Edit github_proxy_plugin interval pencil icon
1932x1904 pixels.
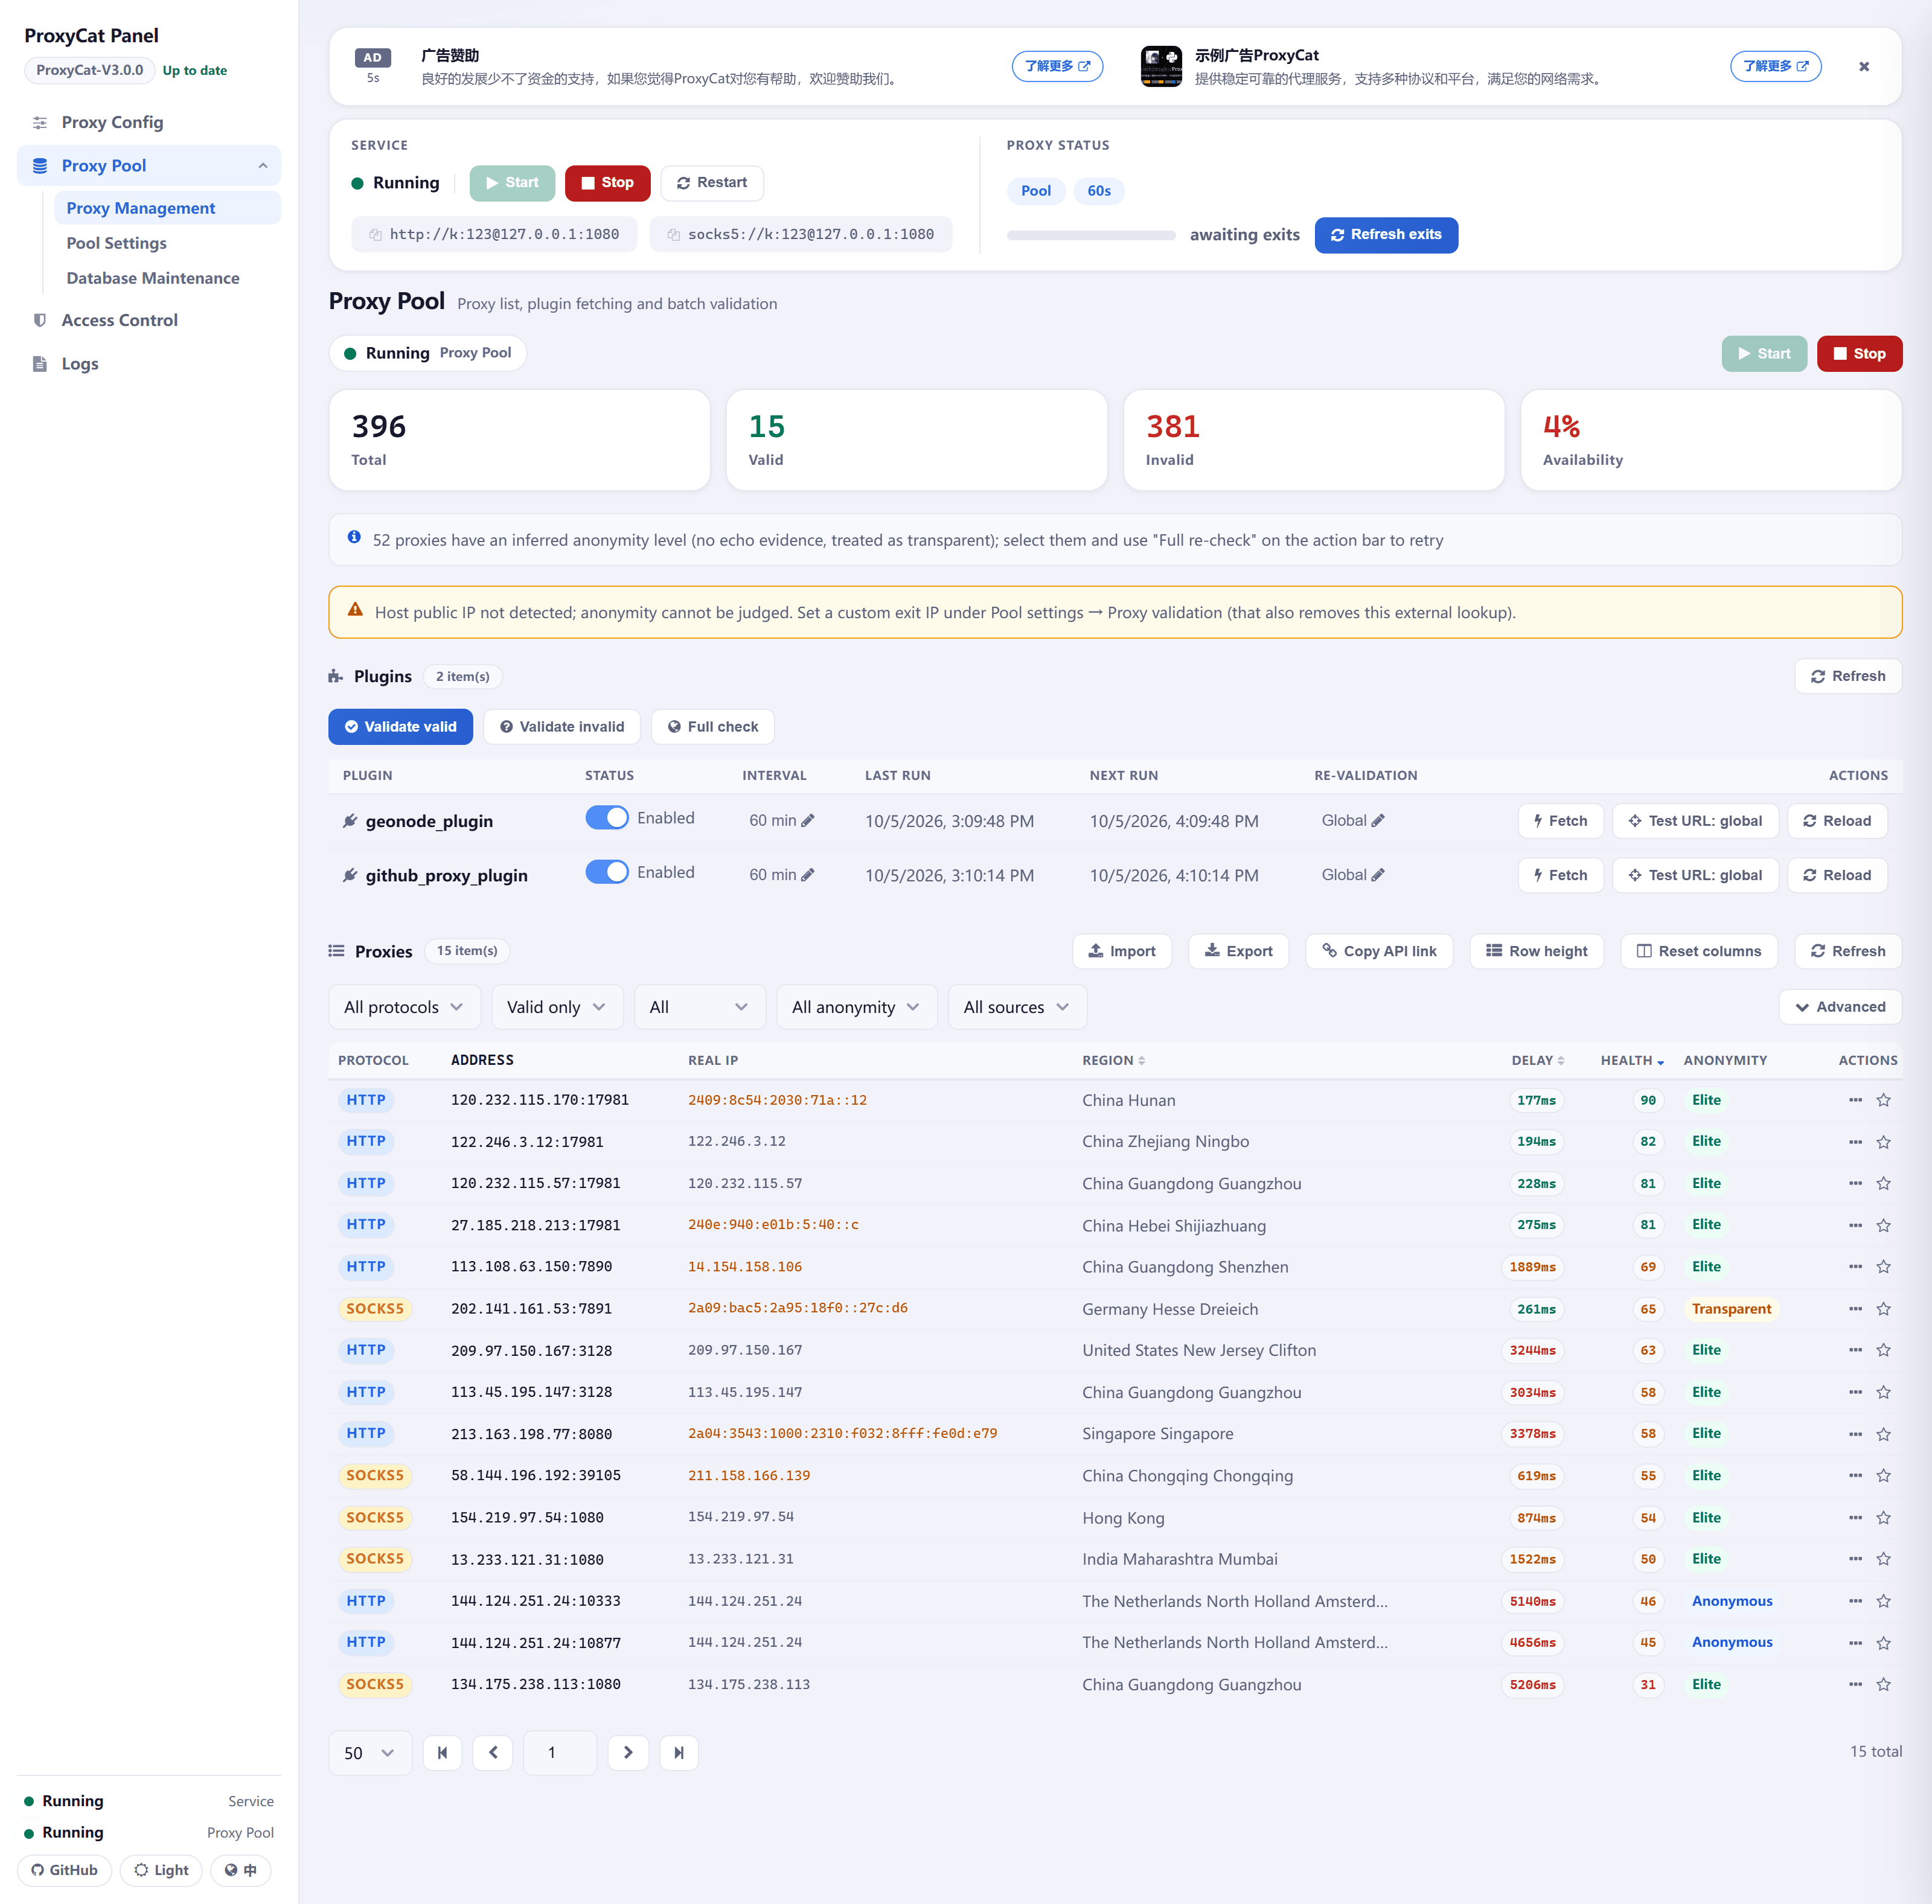[x=808, y=875]
